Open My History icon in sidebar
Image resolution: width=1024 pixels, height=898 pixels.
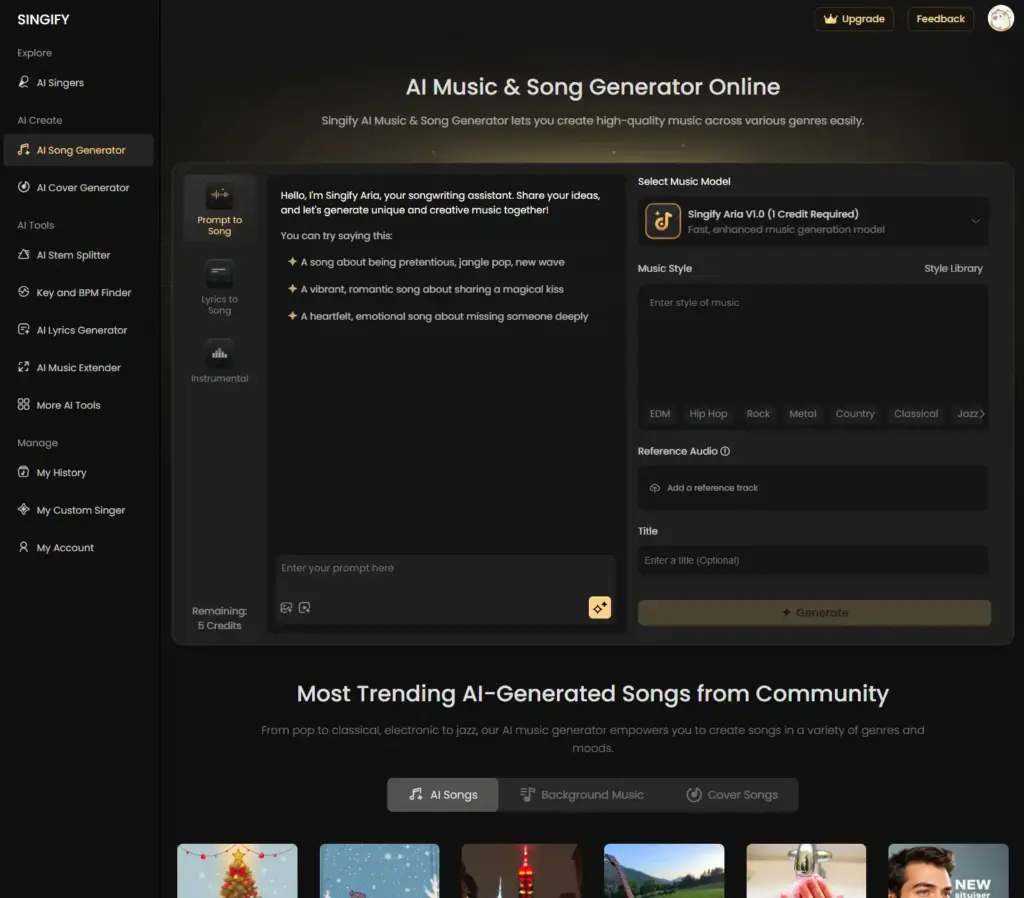point(24,472)
